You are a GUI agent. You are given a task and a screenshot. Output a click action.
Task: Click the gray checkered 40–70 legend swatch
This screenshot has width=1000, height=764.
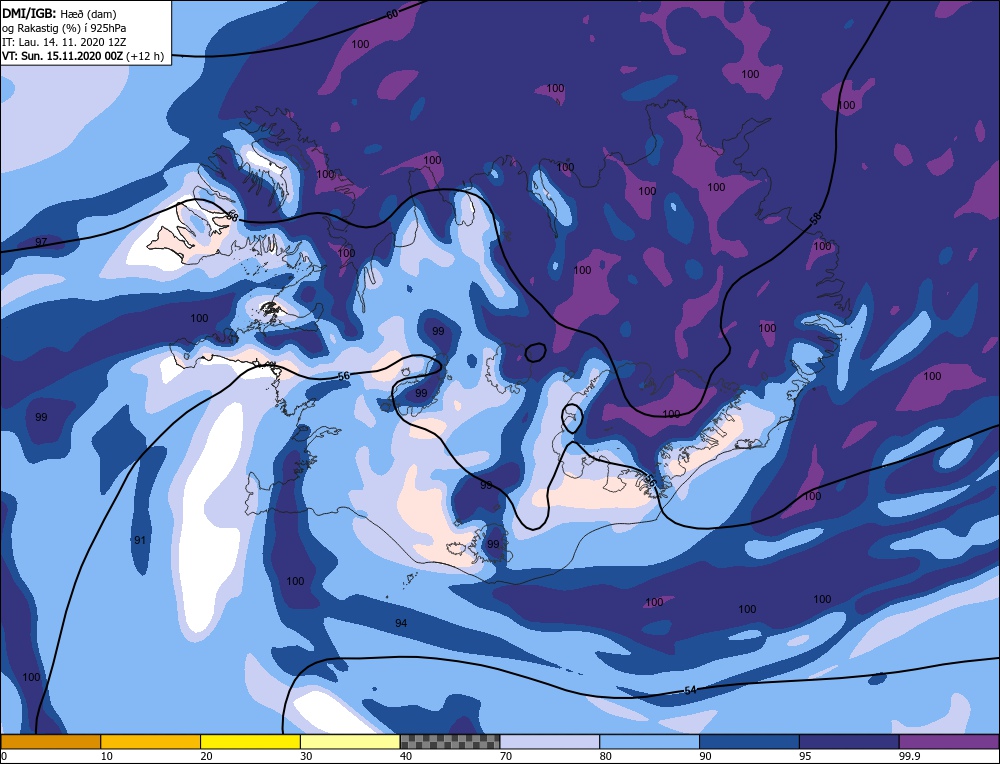click(x=450, y=741)
